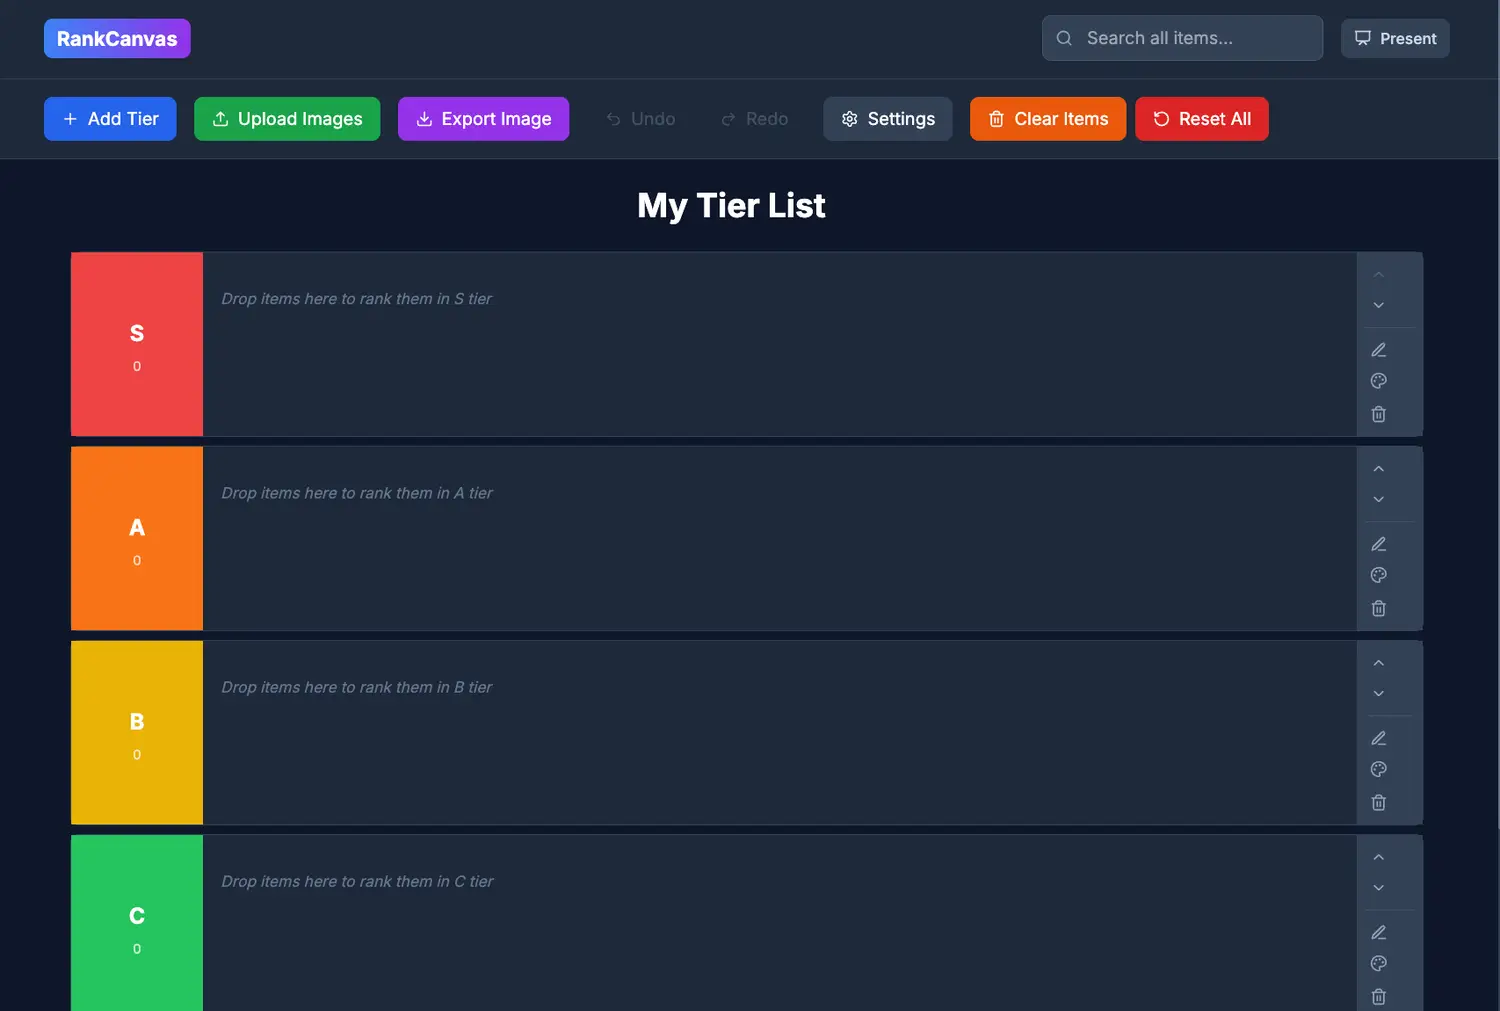Image resolution: width=1500 pixels, height=1011 pixels.
Task: Move S tier down with chevron
Action: [x=1378, y=305]
